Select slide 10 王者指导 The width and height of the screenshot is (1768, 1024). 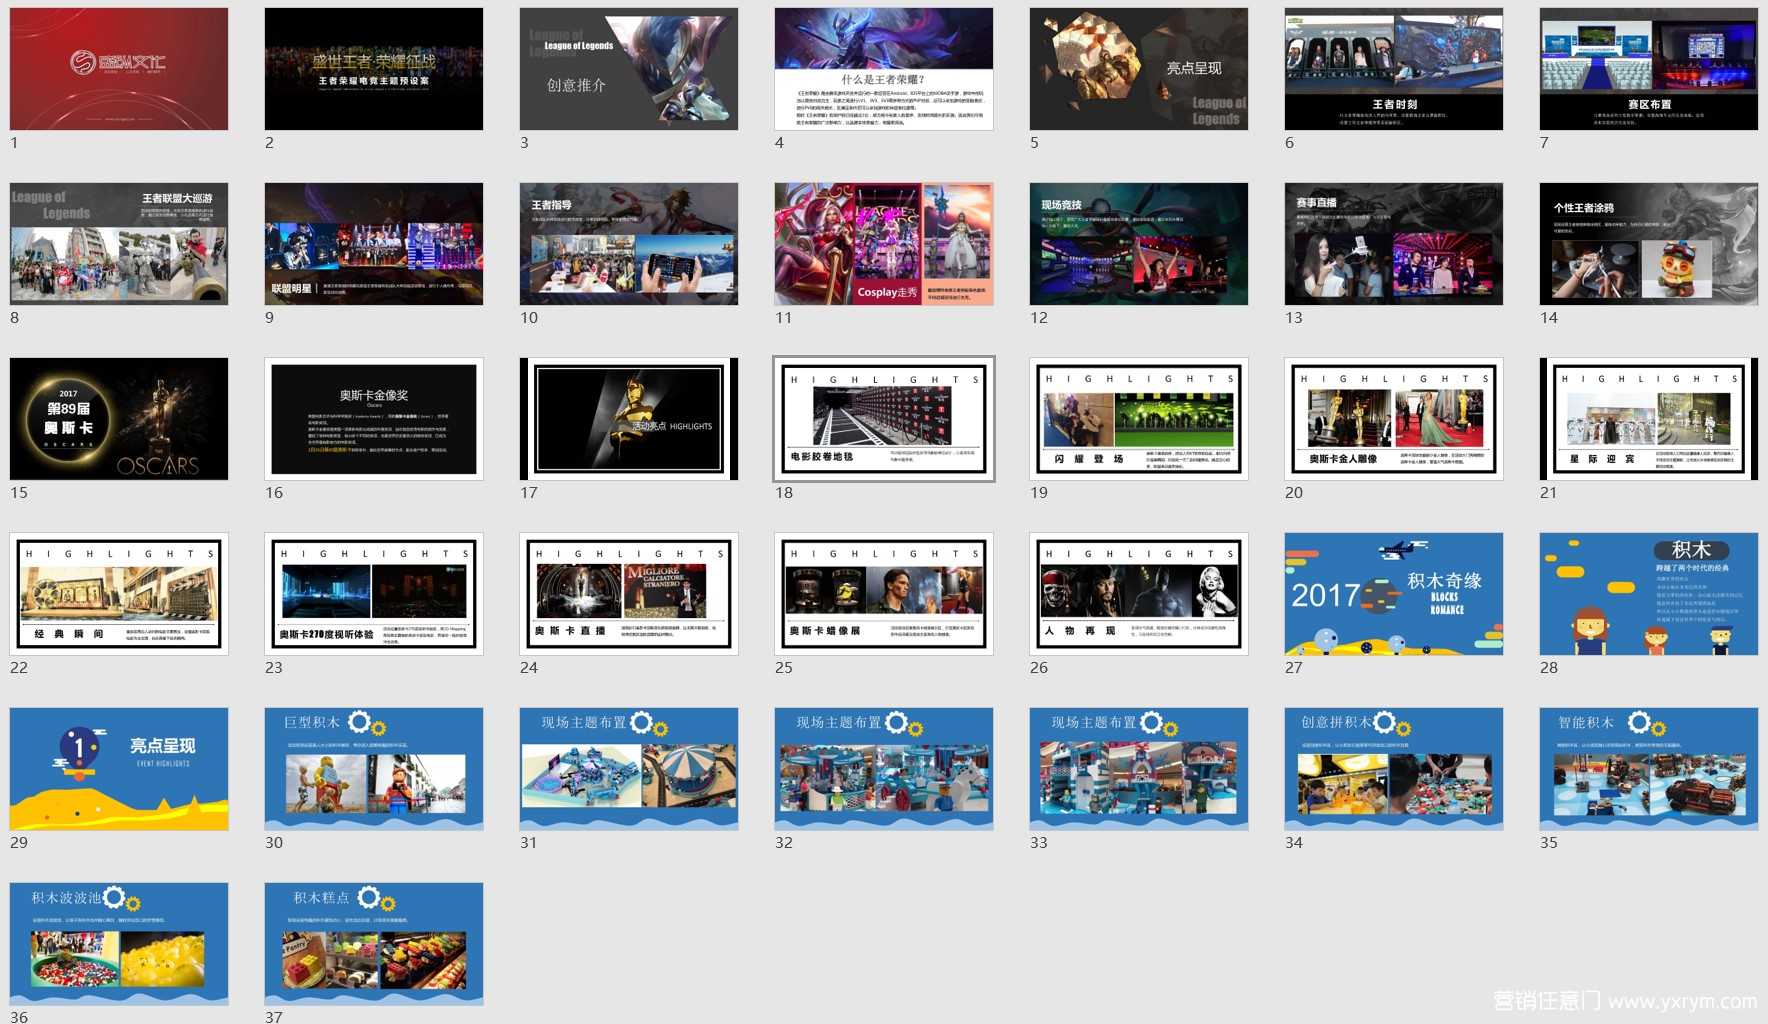tap(629, 244)
